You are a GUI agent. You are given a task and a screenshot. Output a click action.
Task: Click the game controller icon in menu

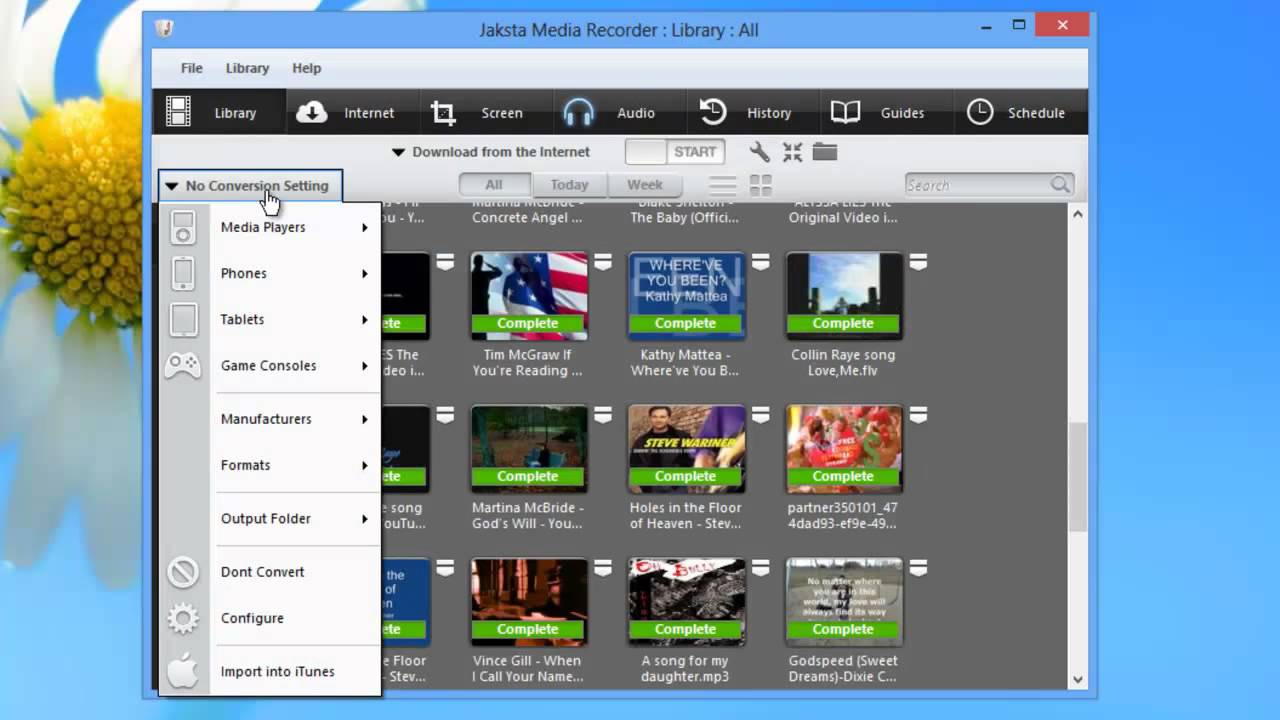(x=183, y=366)
